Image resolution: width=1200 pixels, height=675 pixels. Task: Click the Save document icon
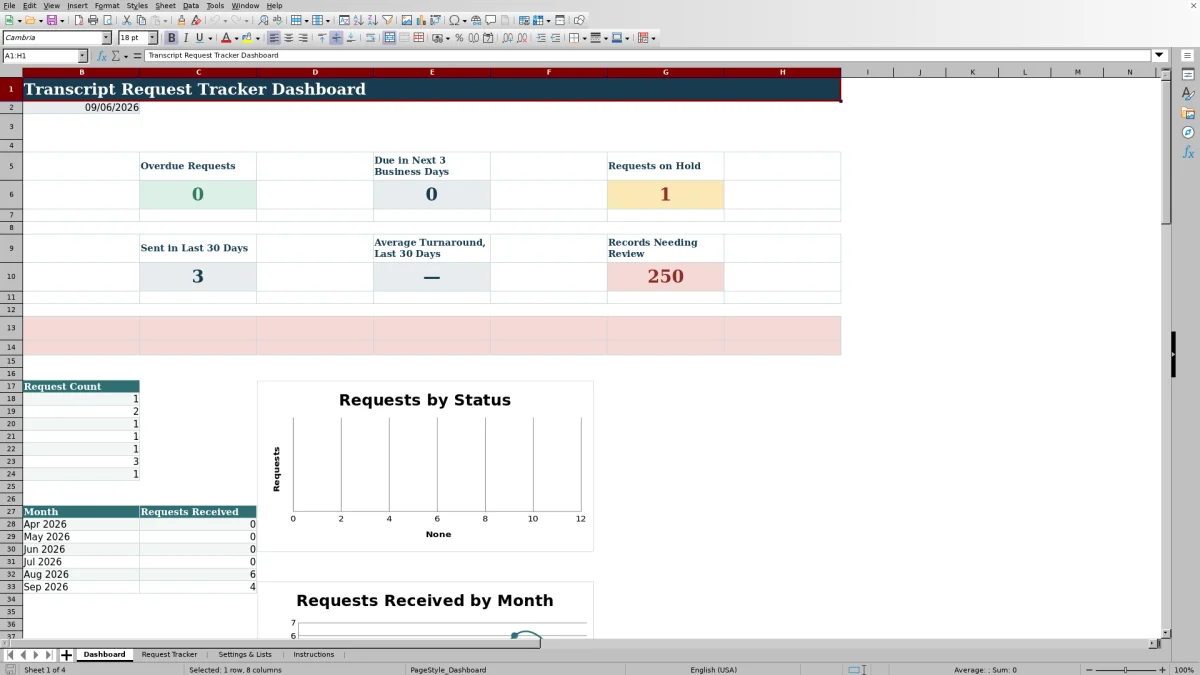[x=50, y=20]
